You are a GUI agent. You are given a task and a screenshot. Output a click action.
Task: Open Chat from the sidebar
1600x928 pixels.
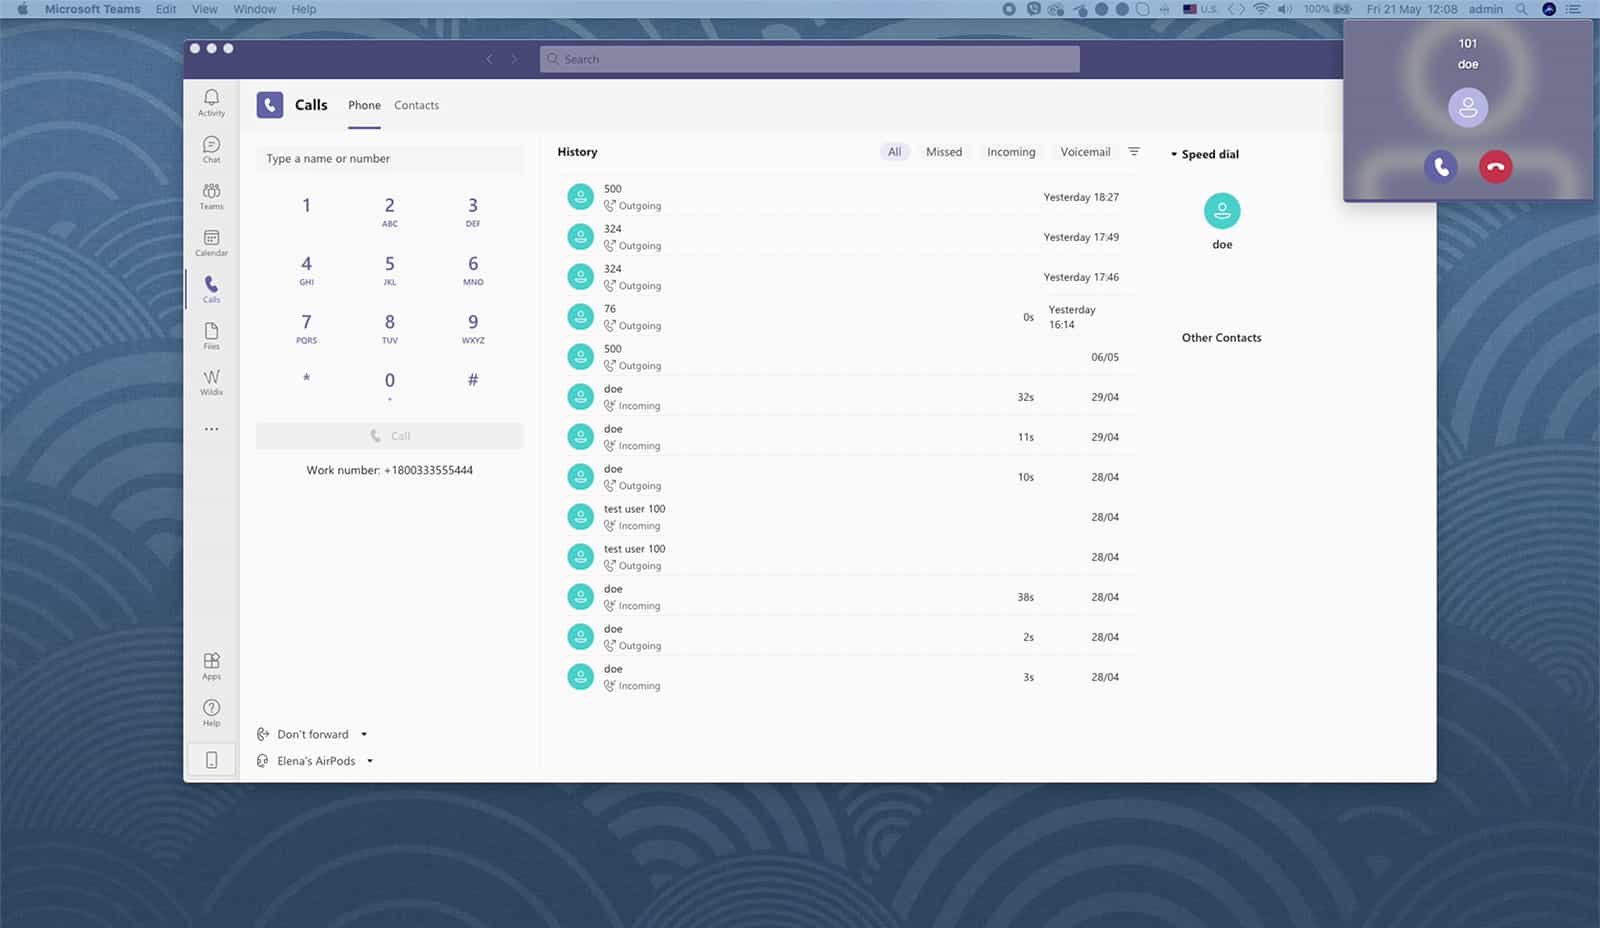click(211, 148)
